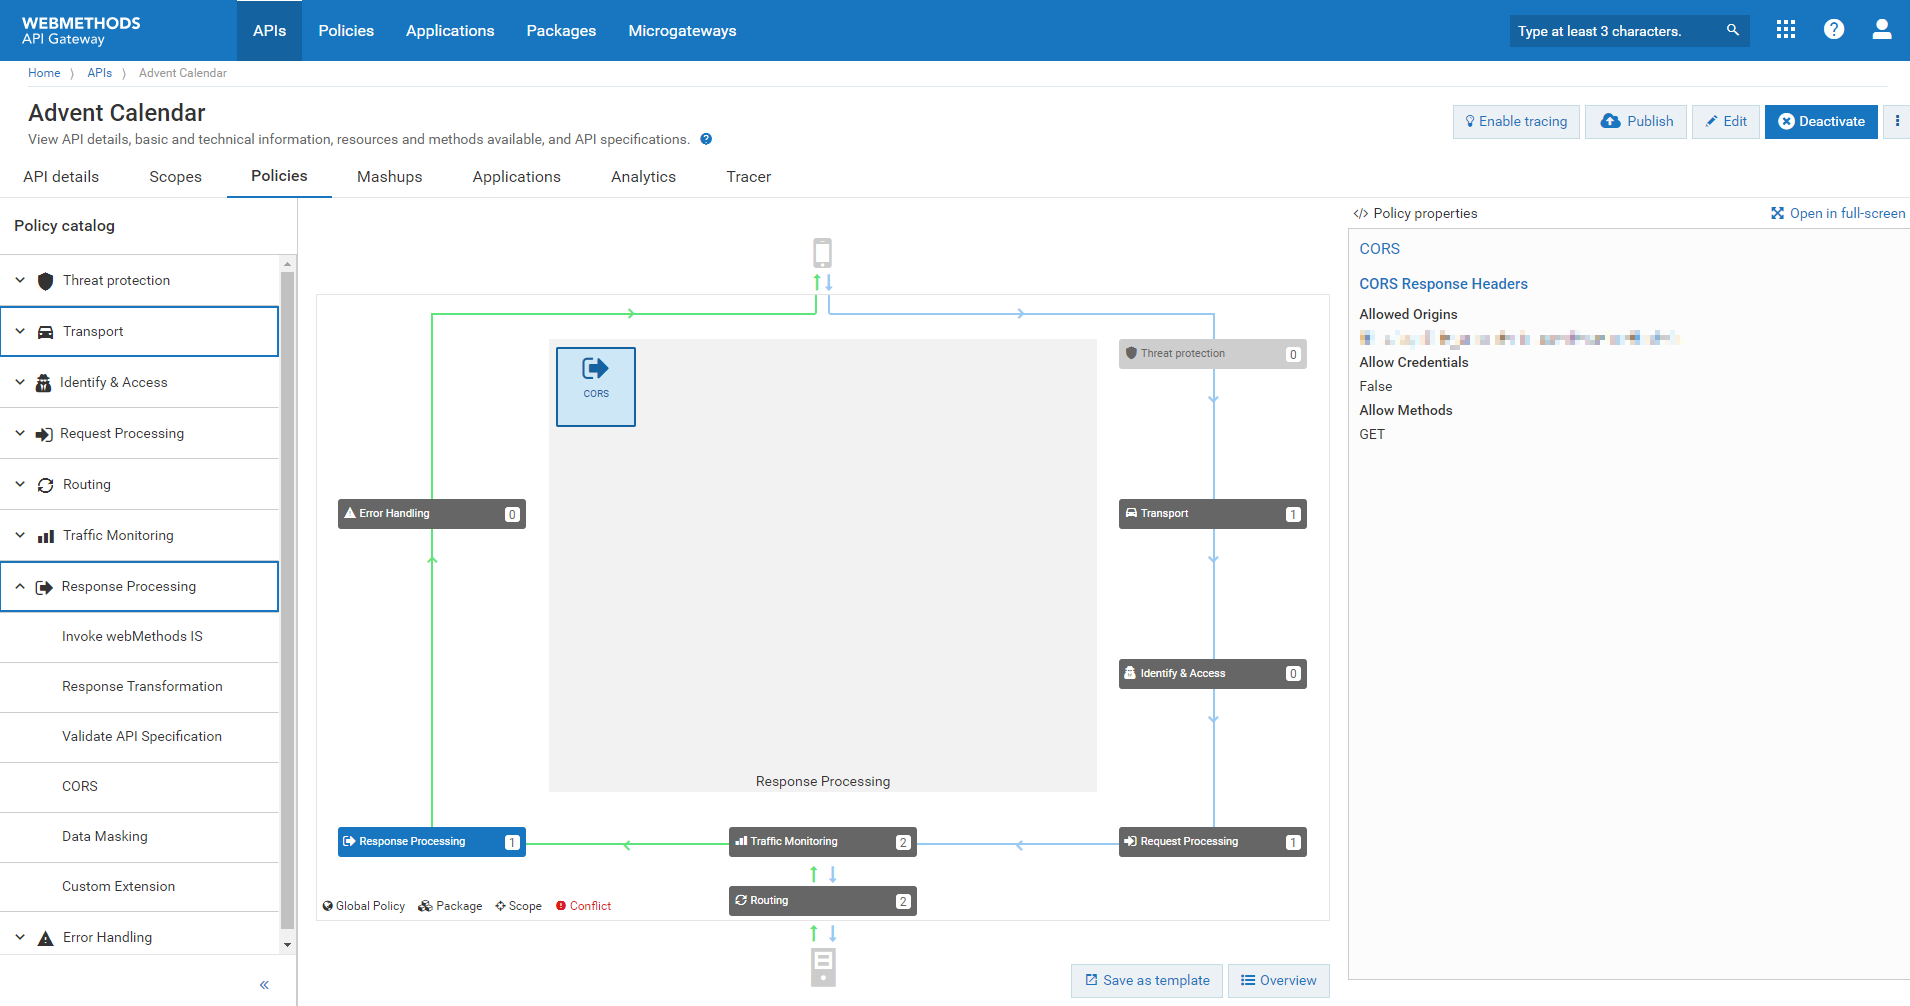
Task: Click the full-screen expand icon
Action: 1777,213
